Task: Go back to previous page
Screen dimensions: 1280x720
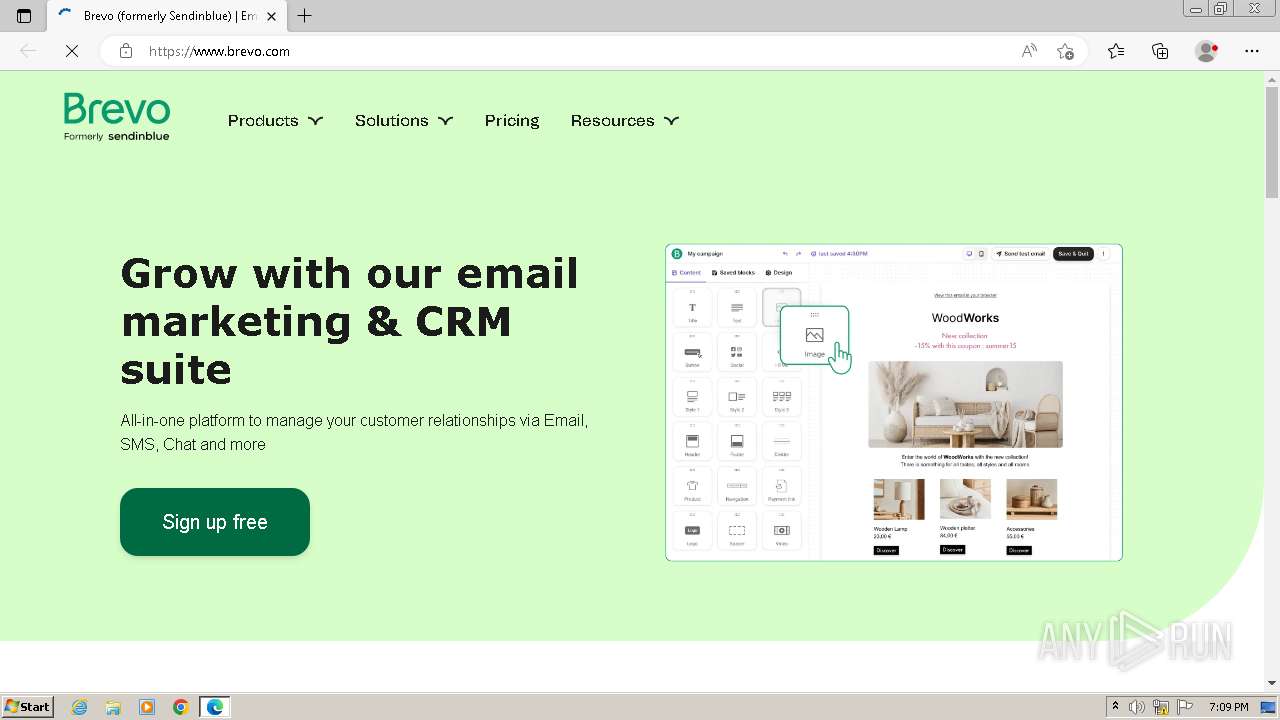Action: 28,51
